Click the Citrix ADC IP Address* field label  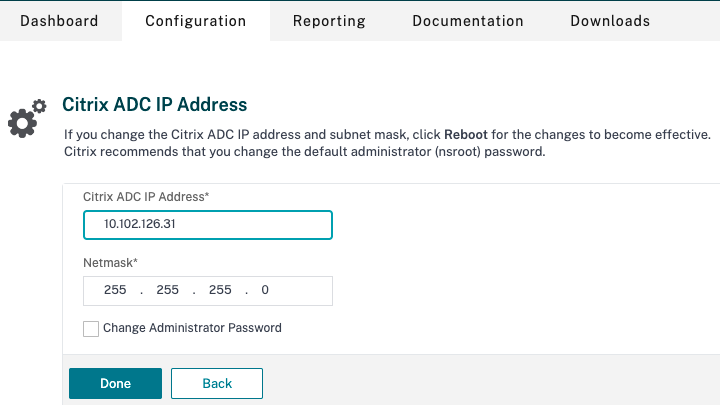pos(152,197)
